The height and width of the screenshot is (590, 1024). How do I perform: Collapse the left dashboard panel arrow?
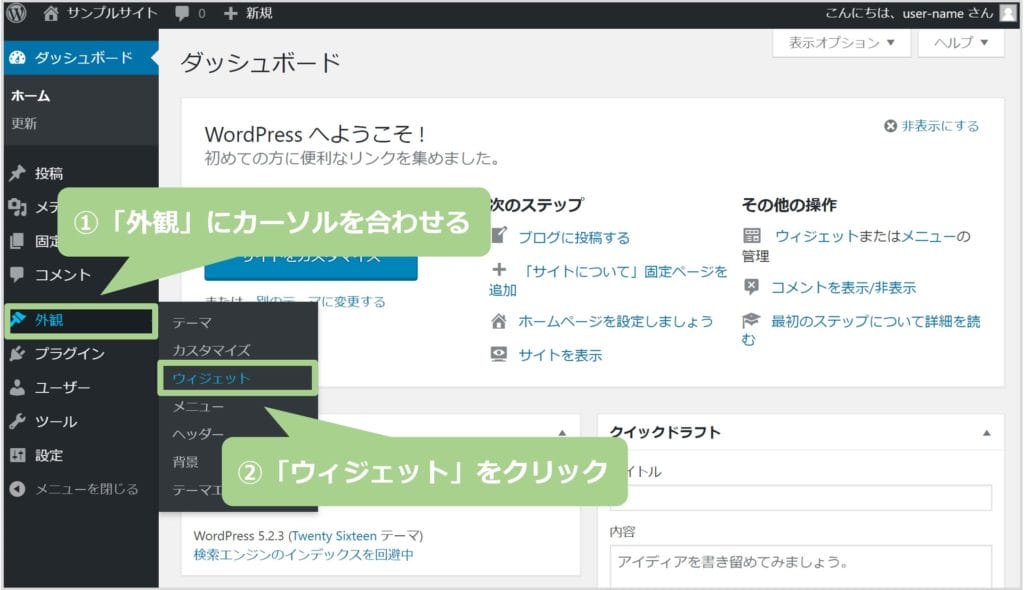tap(562, 433)
